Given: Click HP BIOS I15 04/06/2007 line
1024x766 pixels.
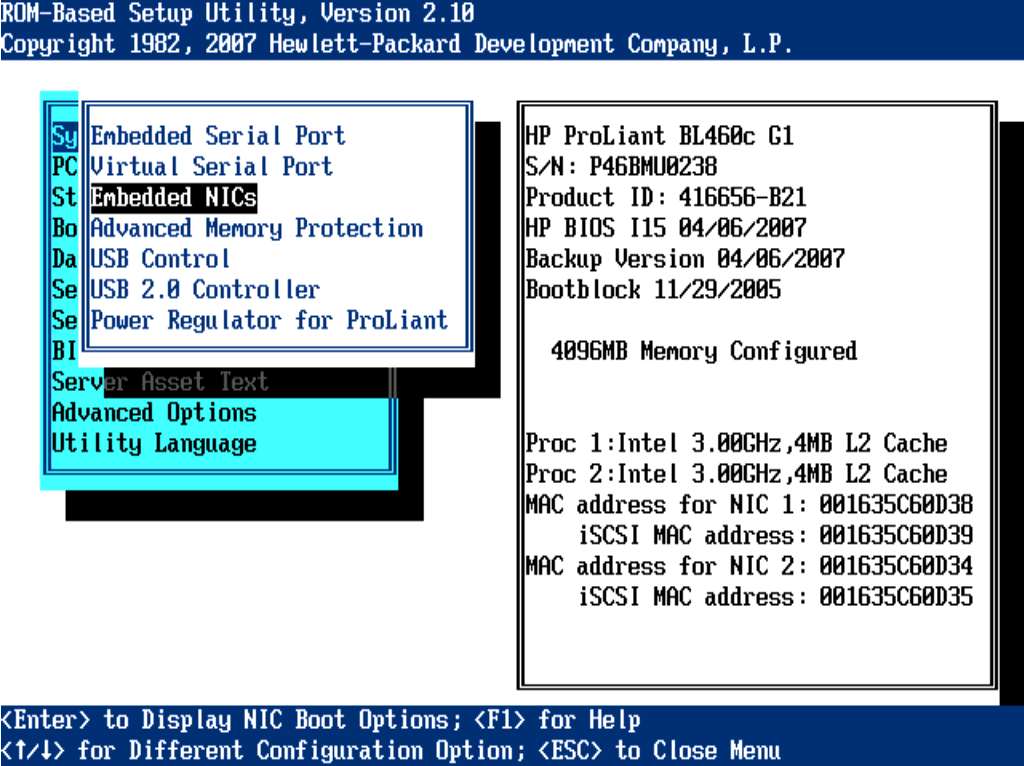Looking at the screenshot, I should (x=666, y=228).
